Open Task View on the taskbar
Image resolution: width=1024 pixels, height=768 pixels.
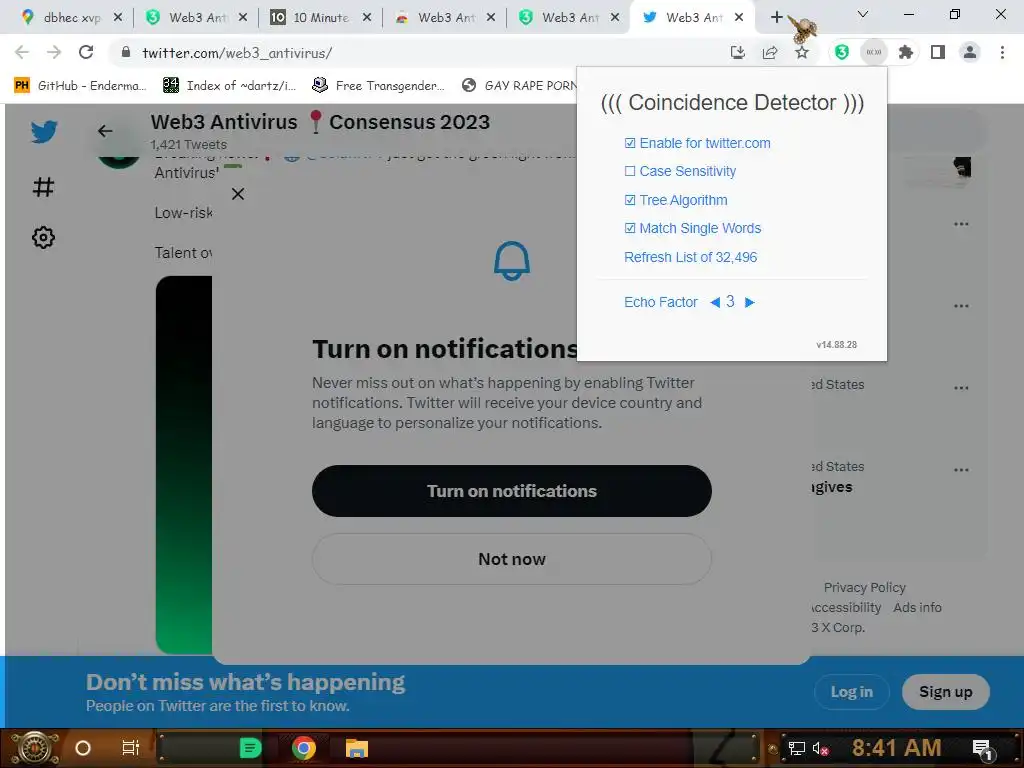point(131,748)
